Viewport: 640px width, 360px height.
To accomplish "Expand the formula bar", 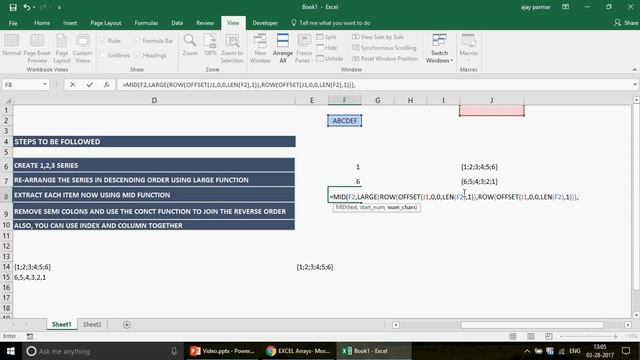I will pyautogui.click(x=635, y=84).
